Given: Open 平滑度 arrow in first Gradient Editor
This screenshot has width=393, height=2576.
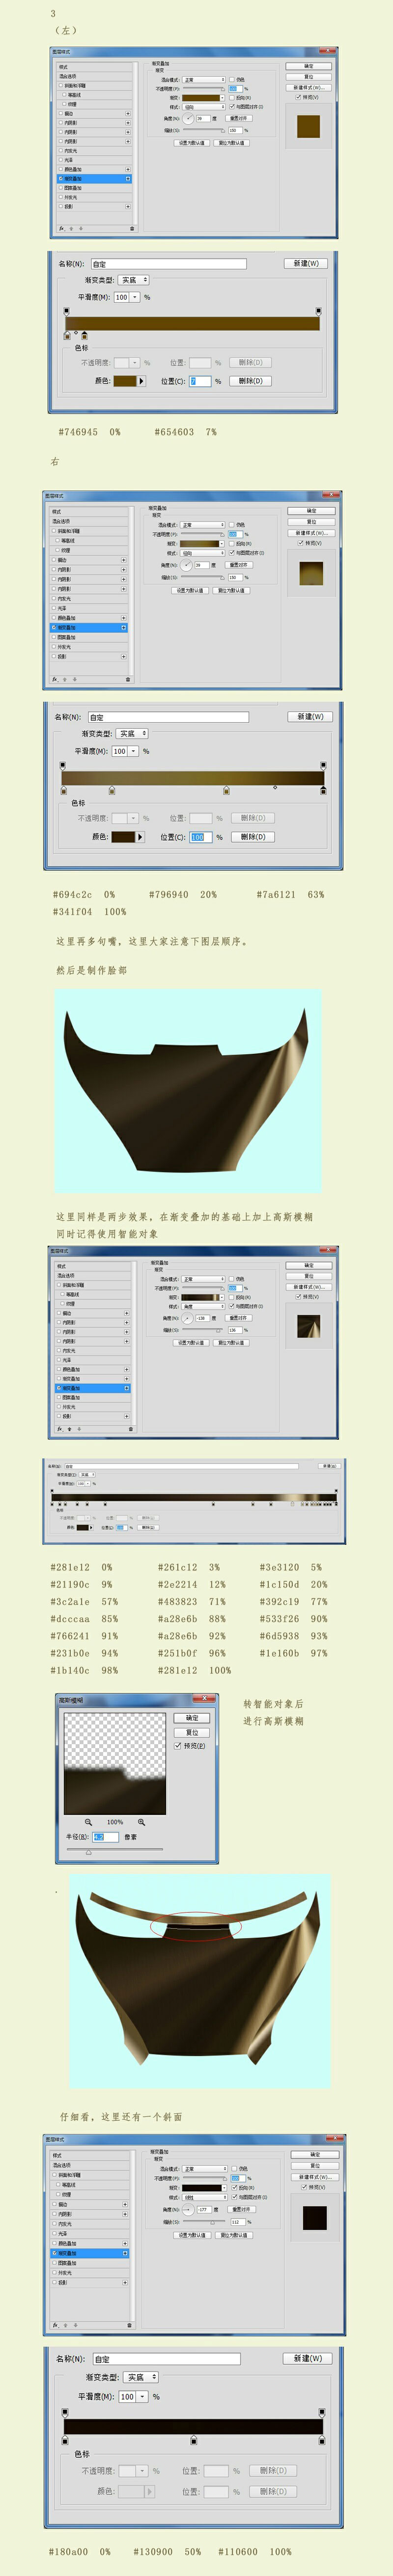Looking at the screenshot, I should click(x=135, y=297).
